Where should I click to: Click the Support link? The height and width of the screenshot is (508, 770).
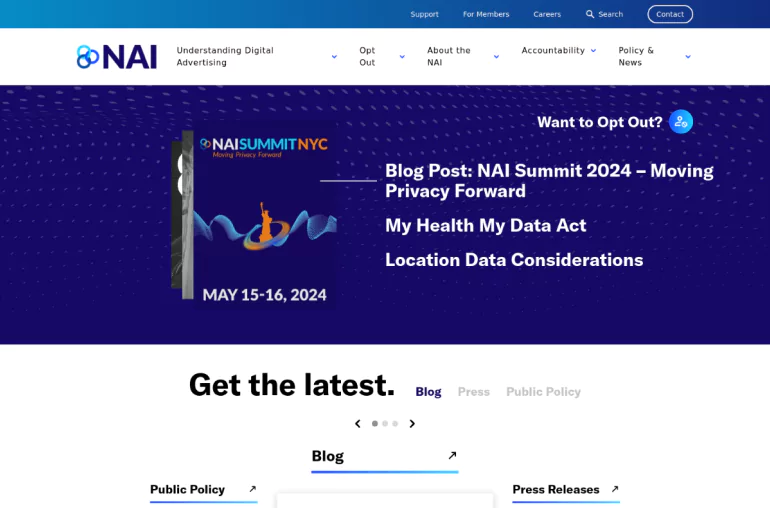[x=424, y=14]
